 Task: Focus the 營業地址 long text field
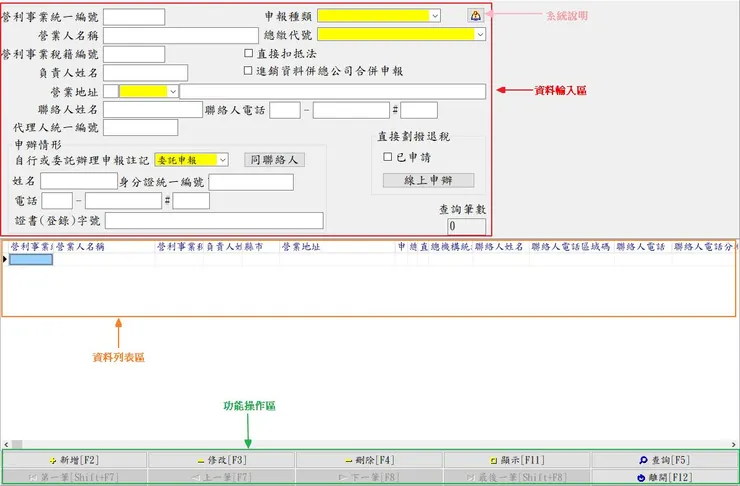point(333,92)
